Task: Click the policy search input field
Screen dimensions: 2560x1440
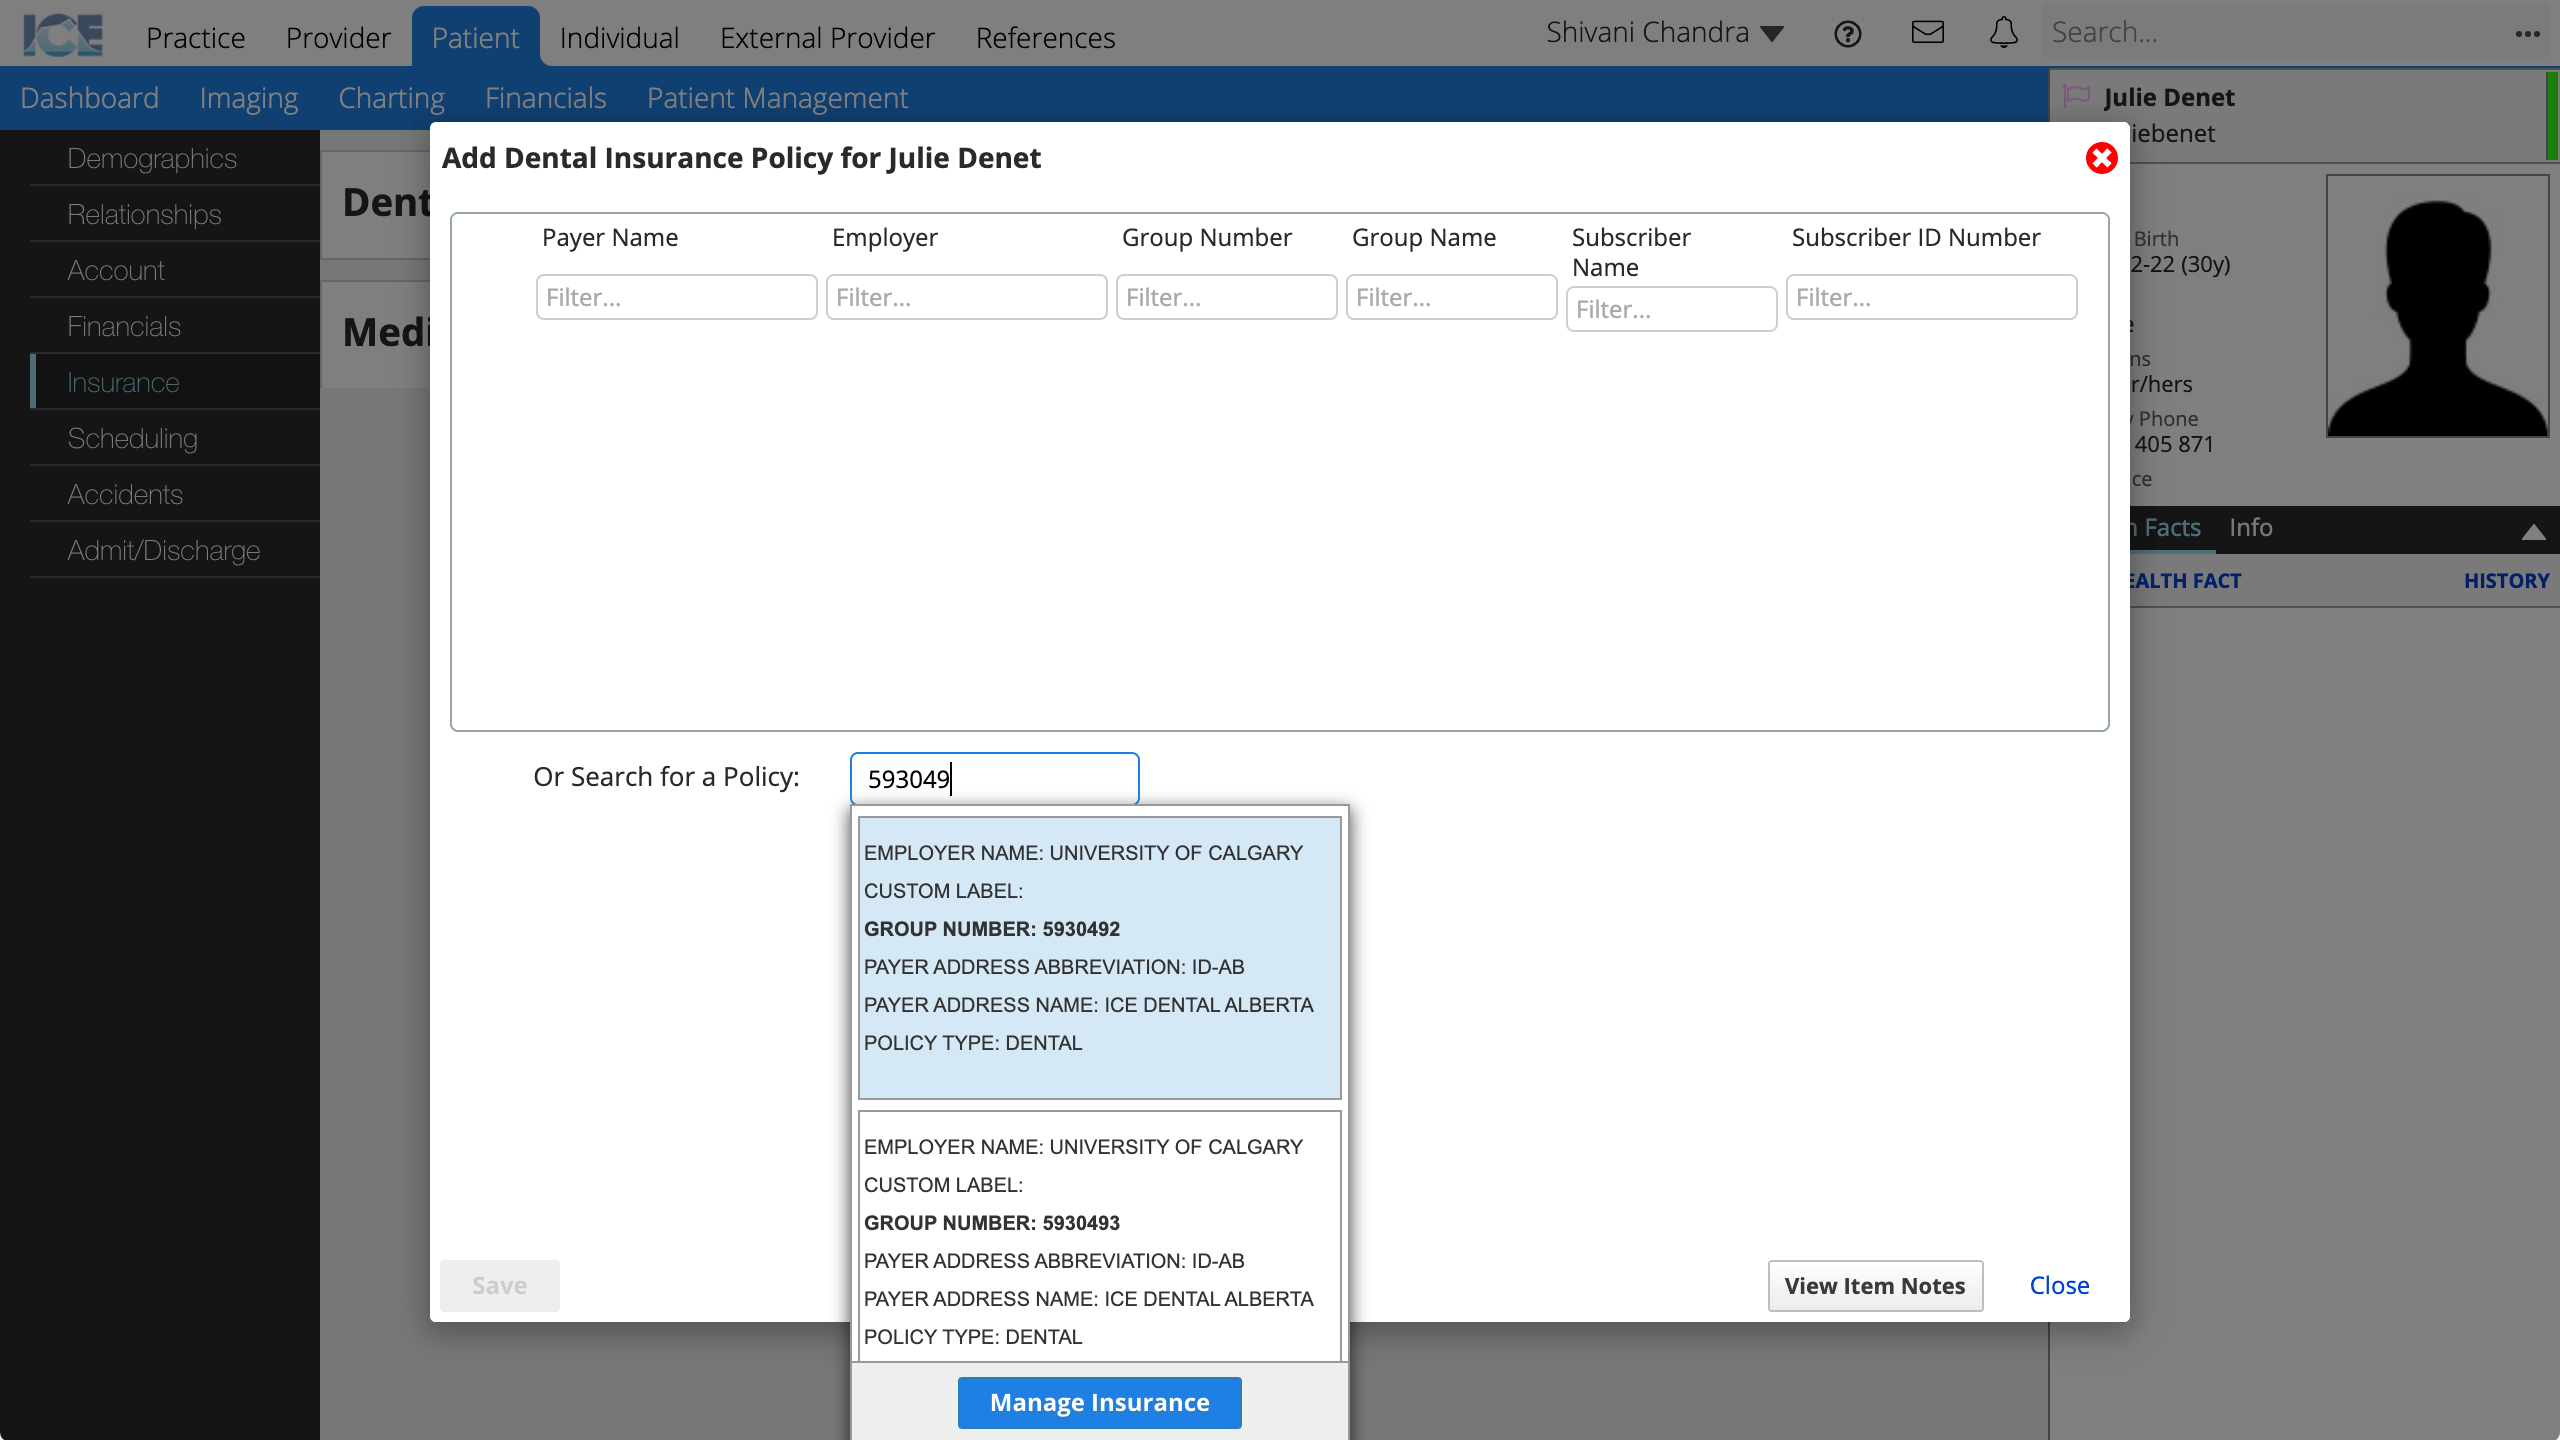Action: [993, 779]
